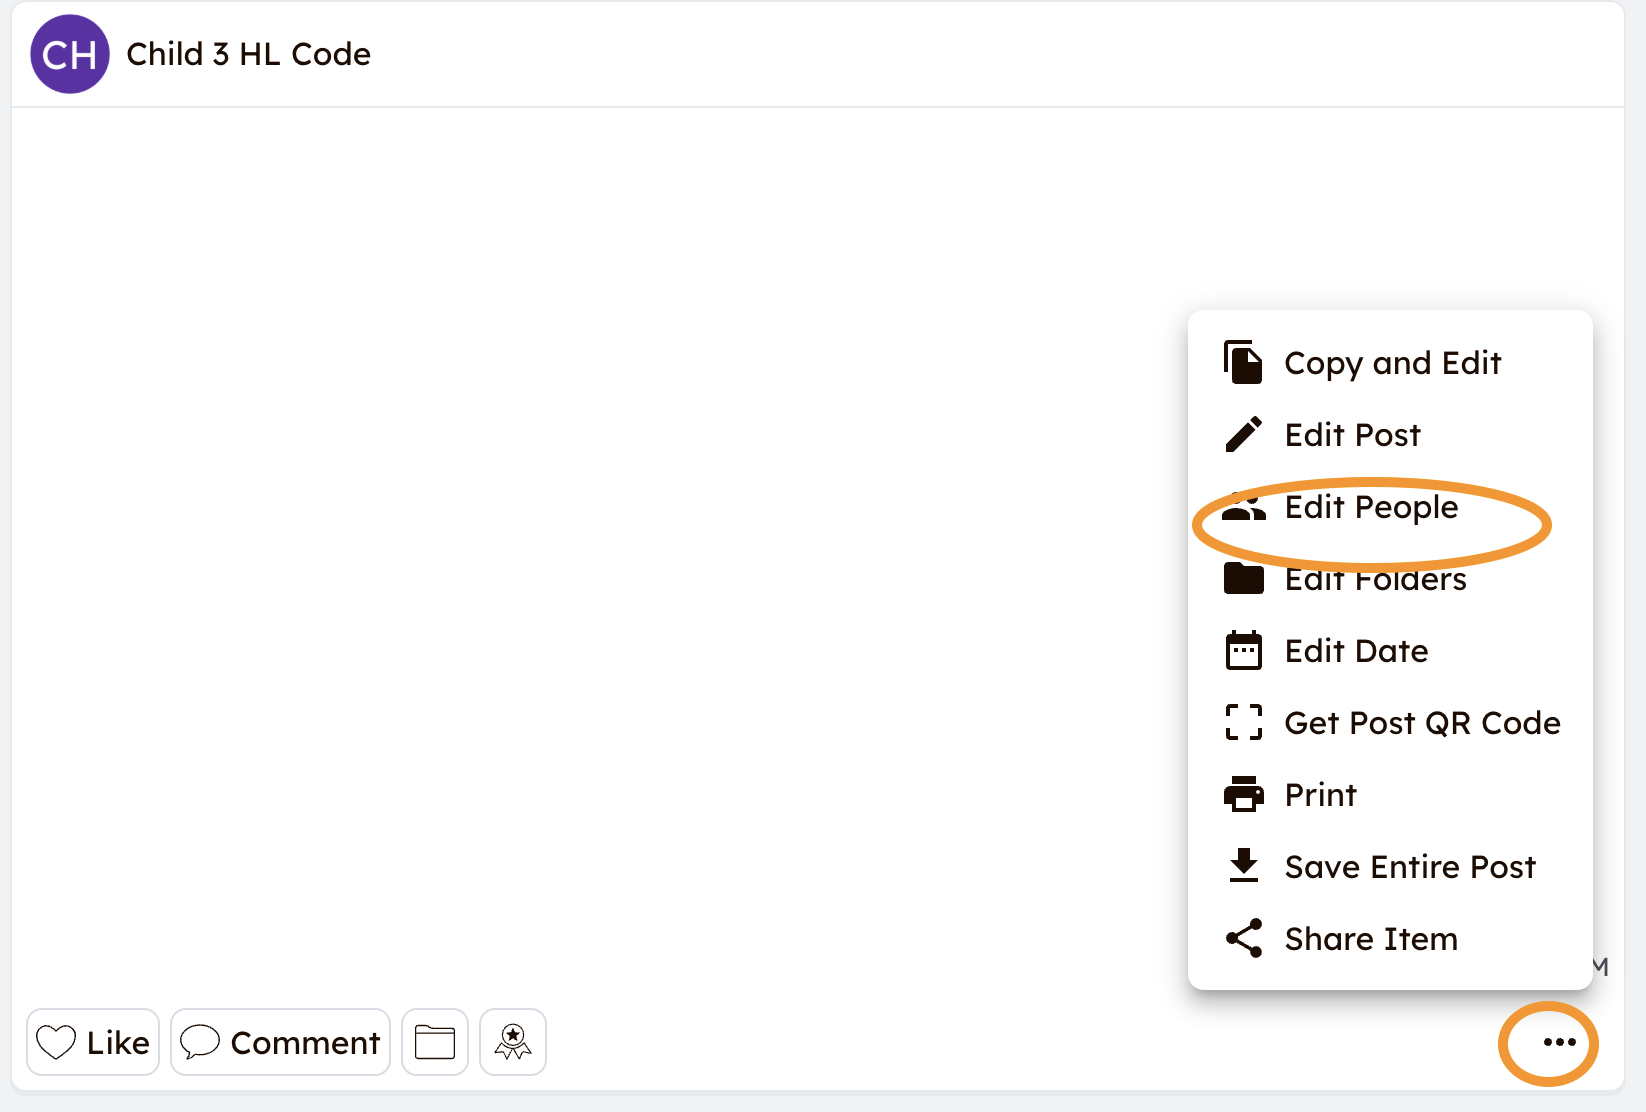Click the folder icon button beside Comment
The width and height of the screenshot is (1646, 1112).
[x=435, y=1042]
